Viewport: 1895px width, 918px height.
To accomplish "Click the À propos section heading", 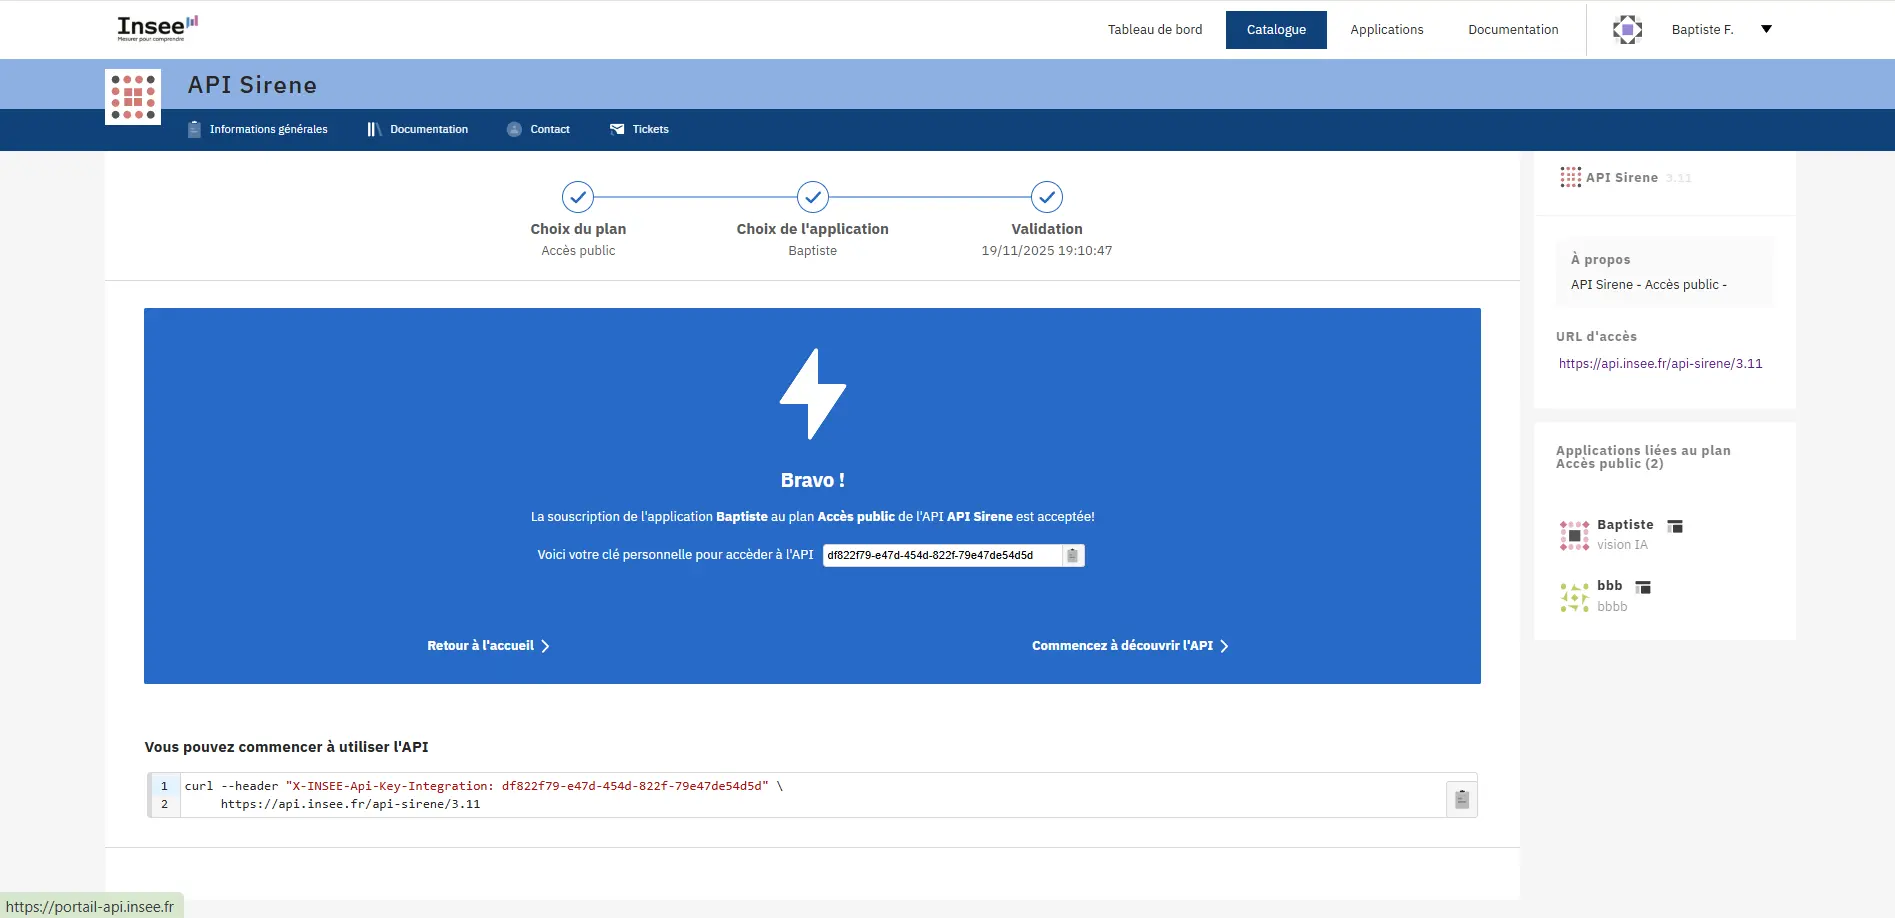I will tap(1600, 260).
